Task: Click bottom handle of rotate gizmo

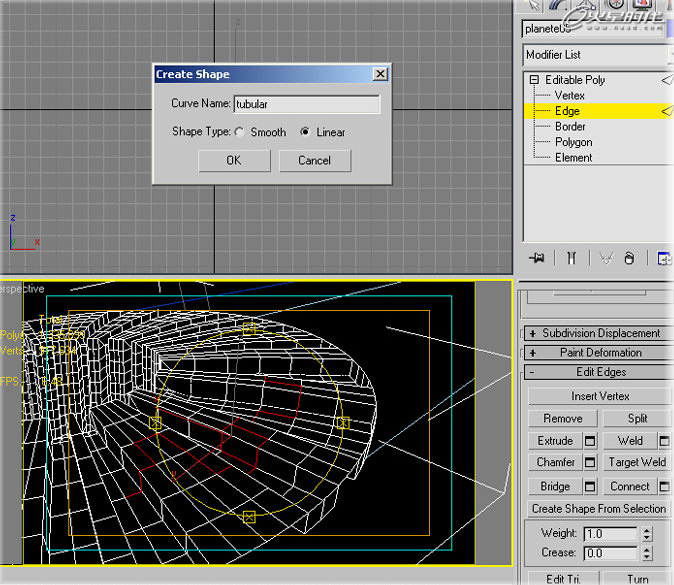Action: coord(249,517)
